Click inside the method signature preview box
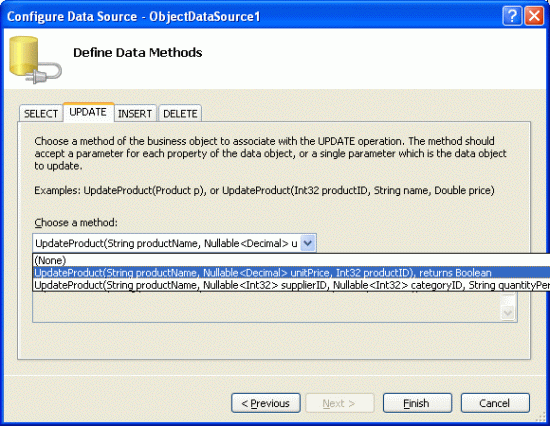 coord(267,307)
